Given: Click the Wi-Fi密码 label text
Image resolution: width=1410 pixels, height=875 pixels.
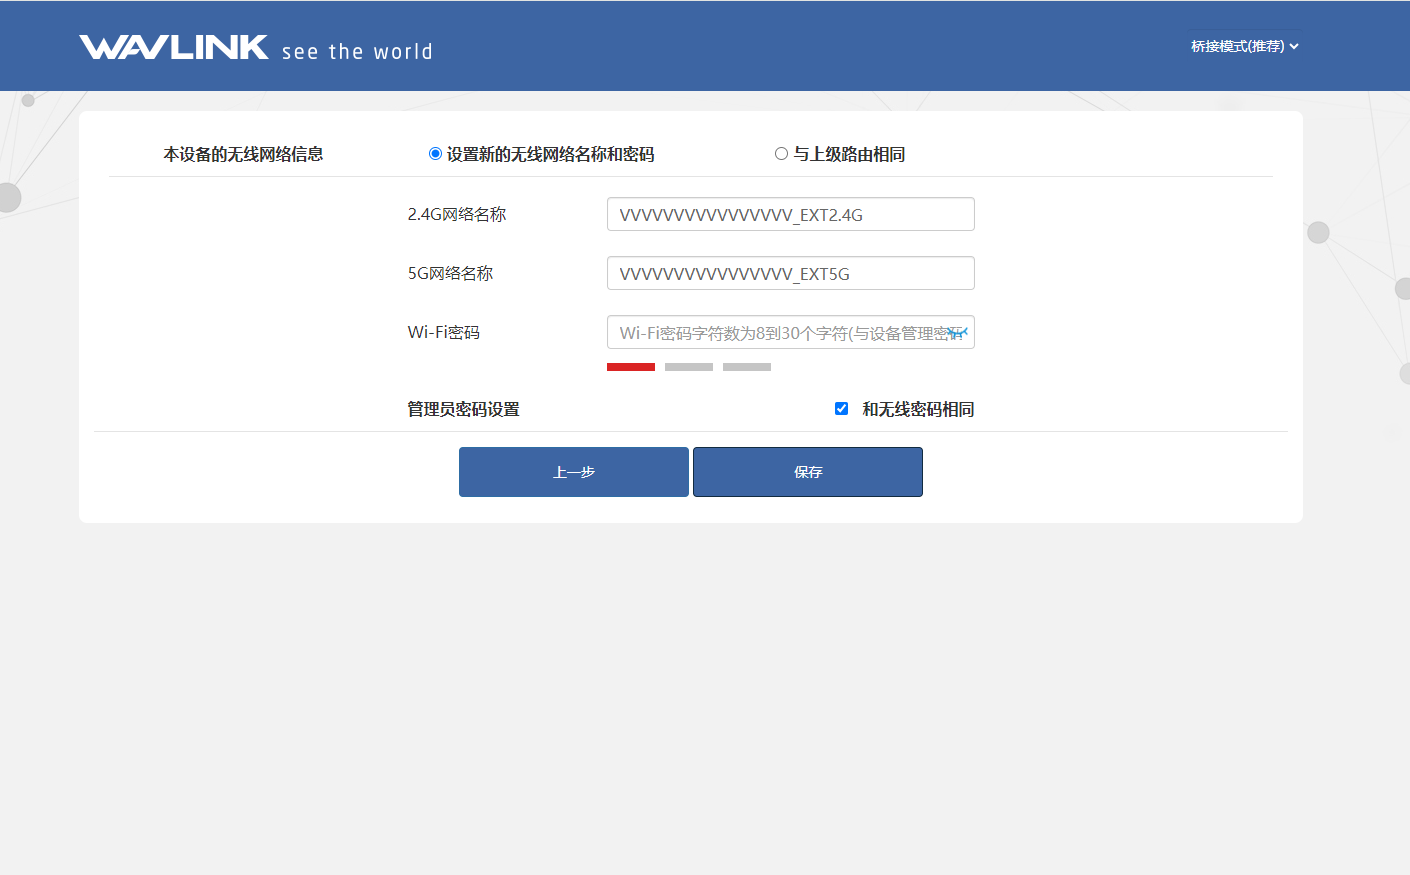Looking at the screenshot, I should (443, 332).
